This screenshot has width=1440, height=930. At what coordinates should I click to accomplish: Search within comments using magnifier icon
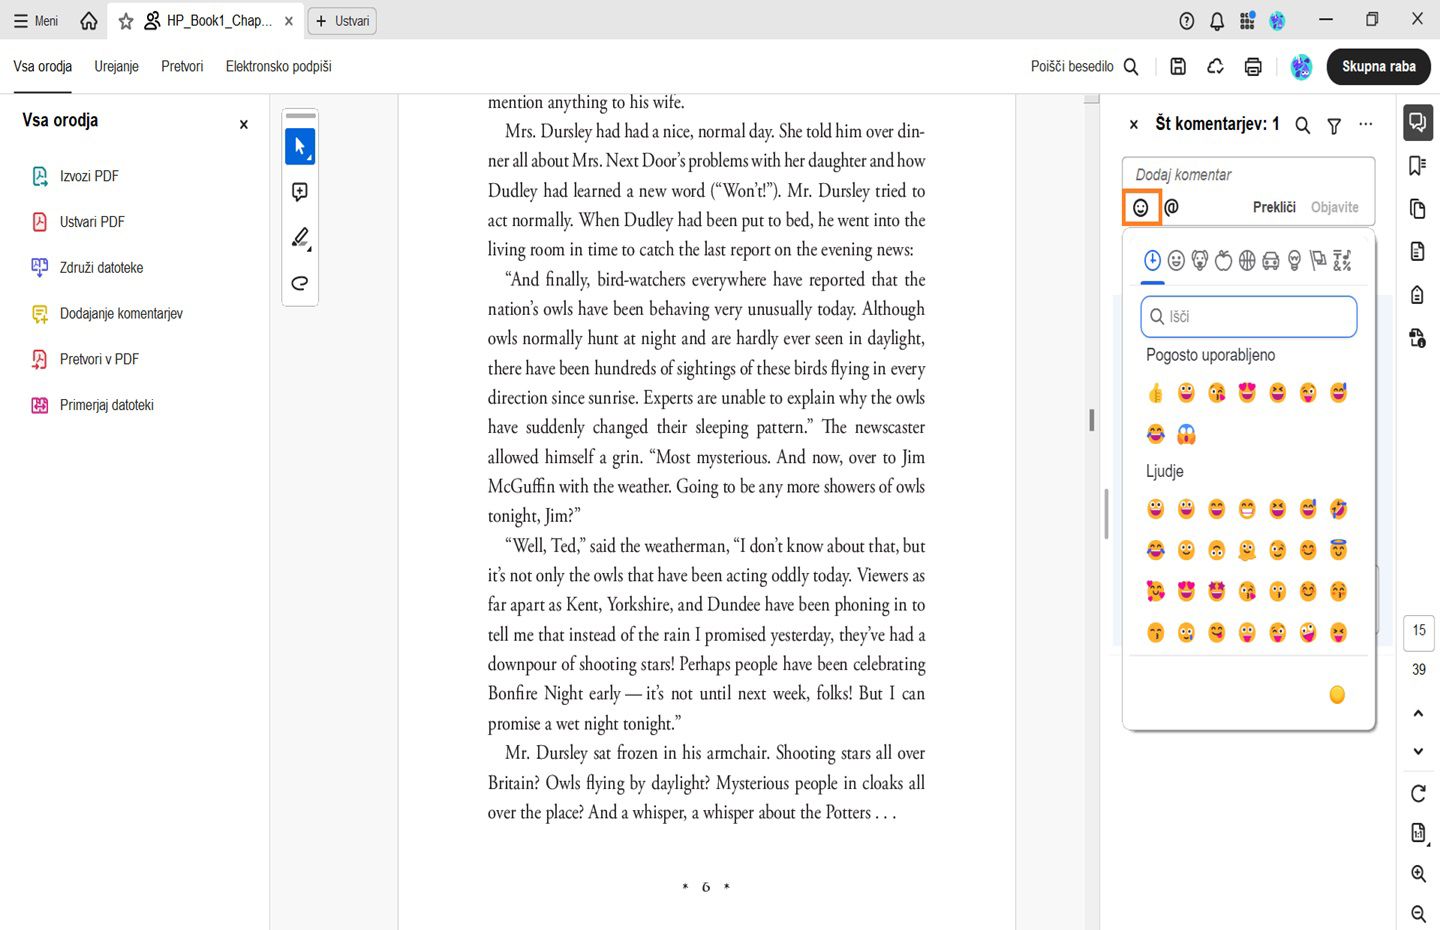click(x=1303, y=125)
